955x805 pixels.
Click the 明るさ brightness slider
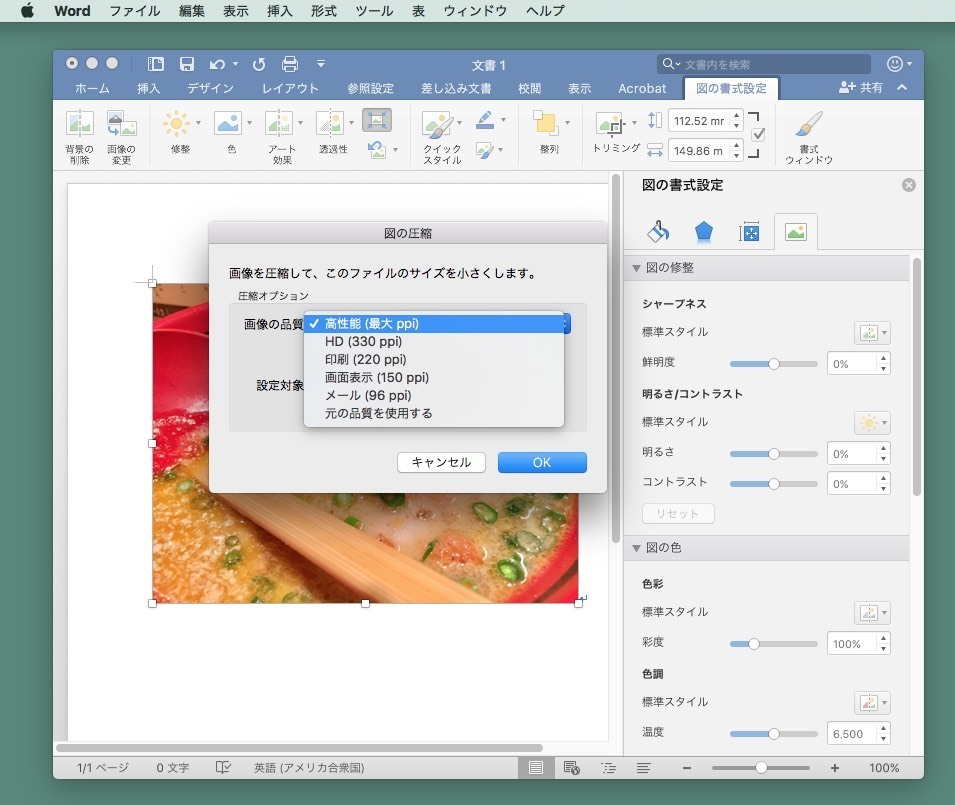point(773,454)
